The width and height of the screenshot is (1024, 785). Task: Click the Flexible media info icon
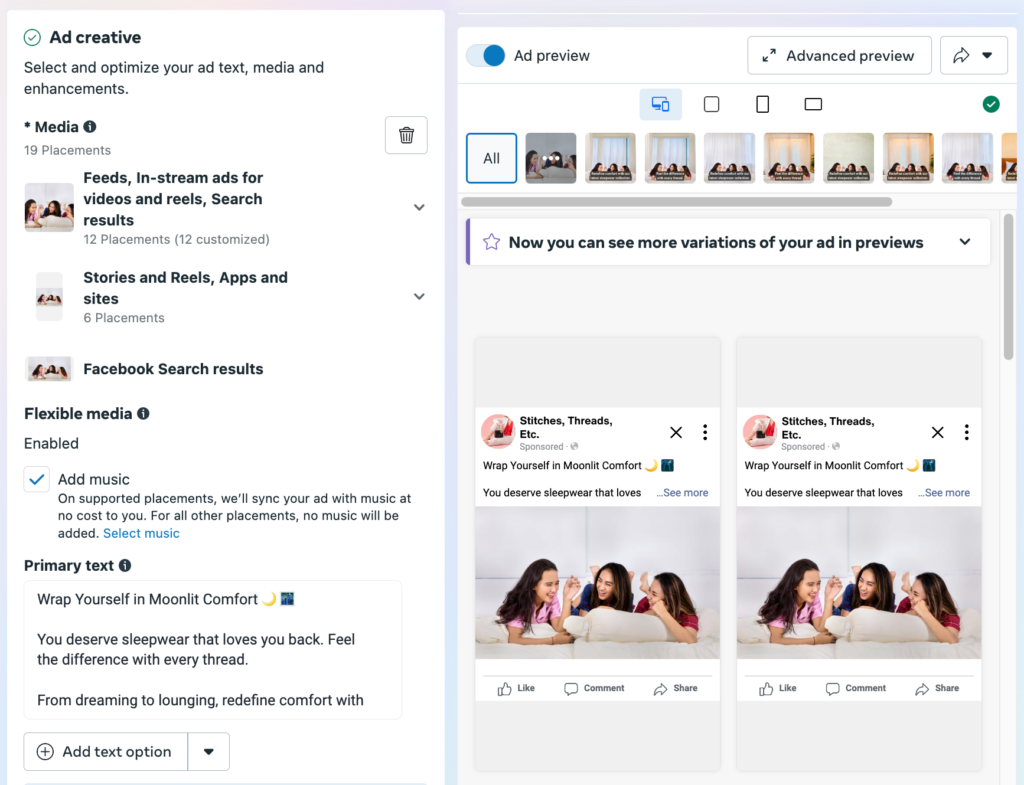point(143,413)
